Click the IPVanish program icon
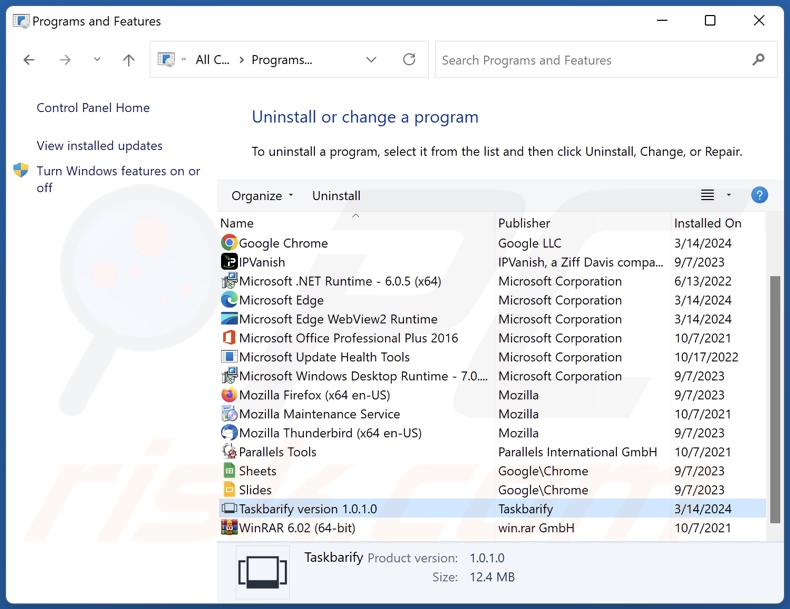The height and width of the screenshot is (609, 790). coord(229,262)
